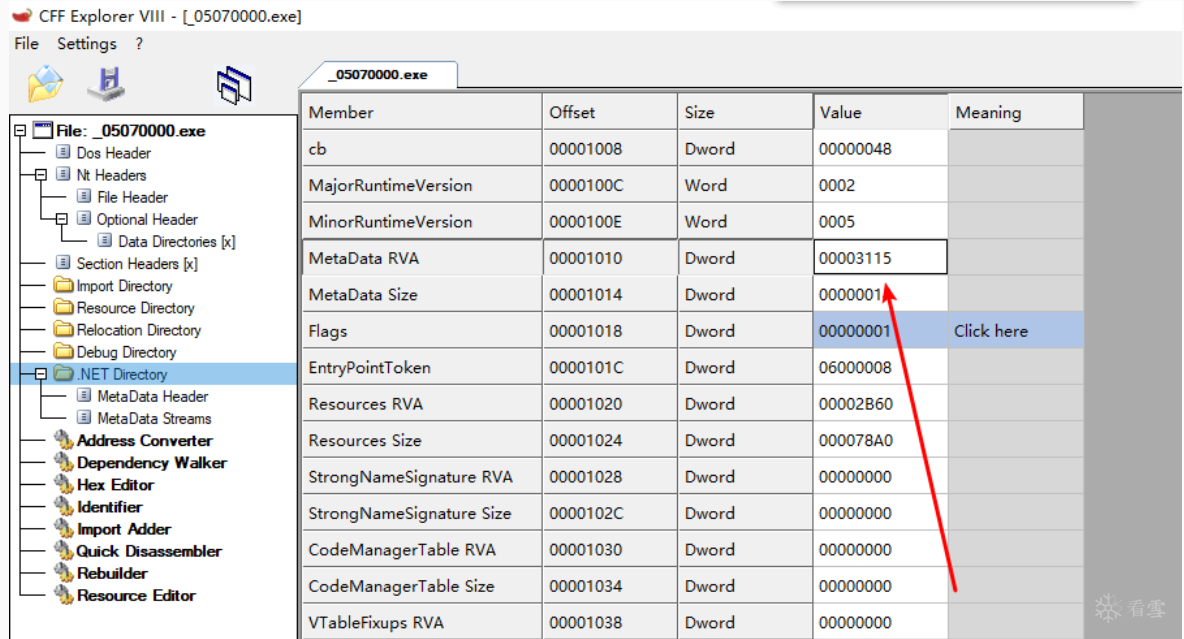The image size is (1184, 639).
Task: Collapse the File: _05070000.exe root node
Action: tap(20, 131)
